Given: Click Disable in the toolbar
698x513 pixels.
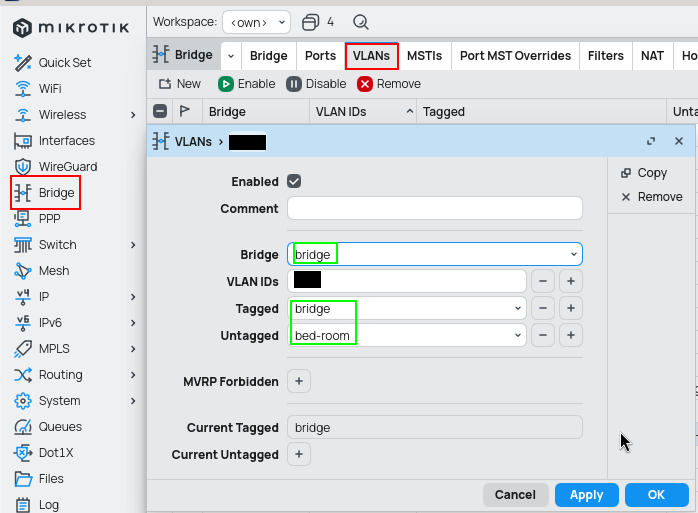Looking at the screenshot, I should tap(317, 84).
